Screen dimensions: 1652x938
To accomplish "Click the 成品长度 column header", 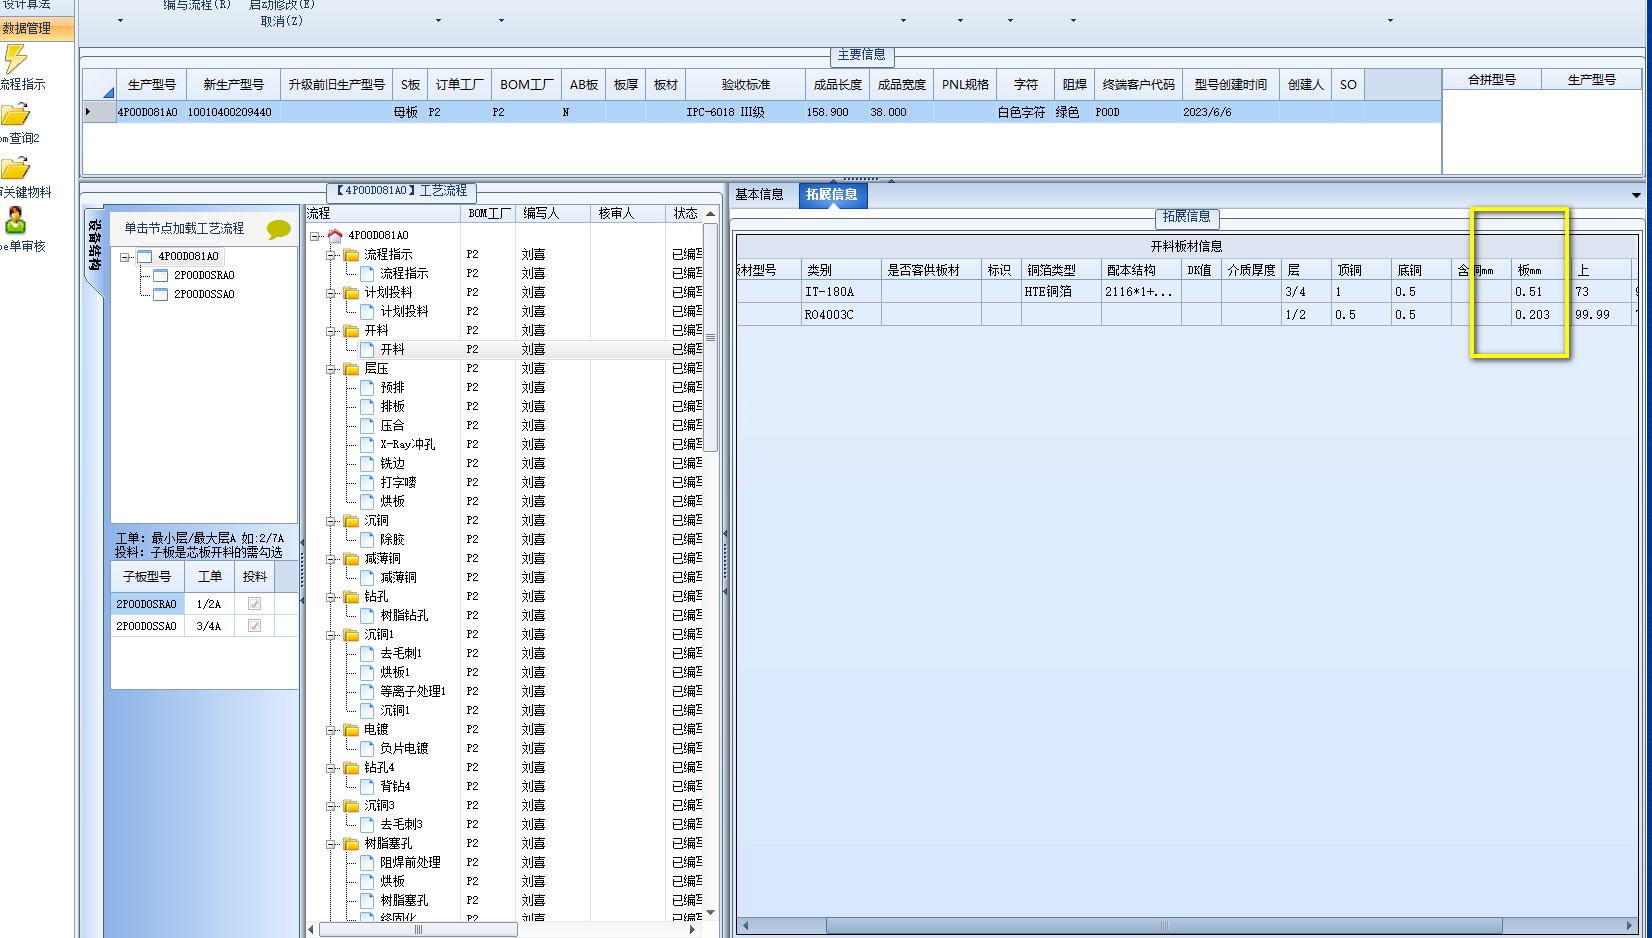I will 838,85.
